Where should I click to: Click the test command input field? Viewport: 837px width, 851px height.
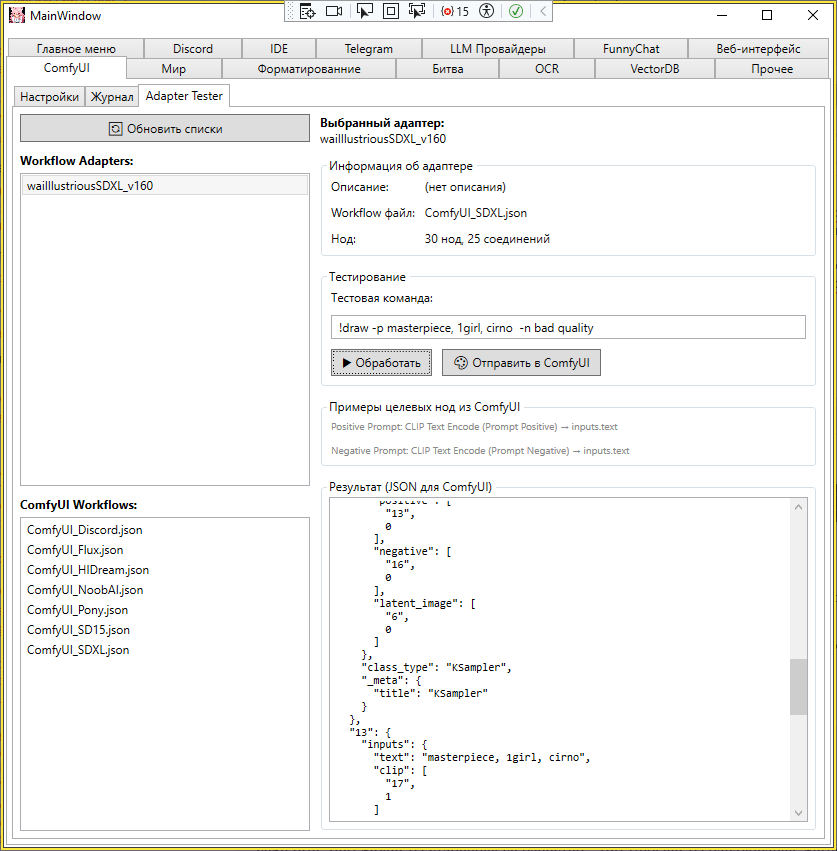coord(568,327)
